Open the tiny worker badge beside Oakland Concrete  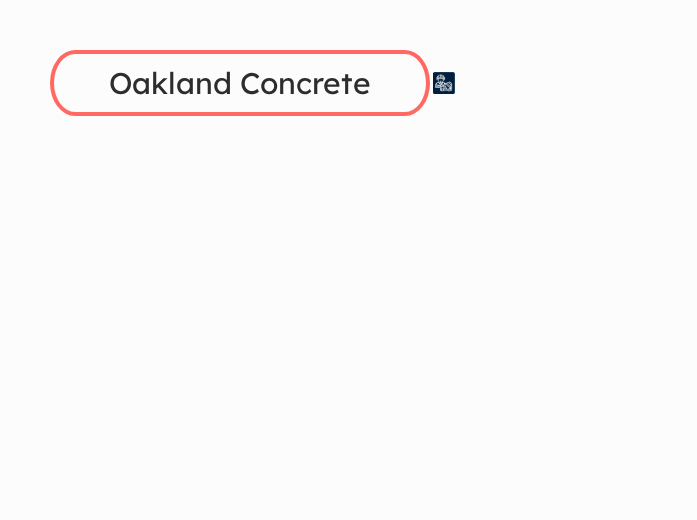[x=444, y=83]
